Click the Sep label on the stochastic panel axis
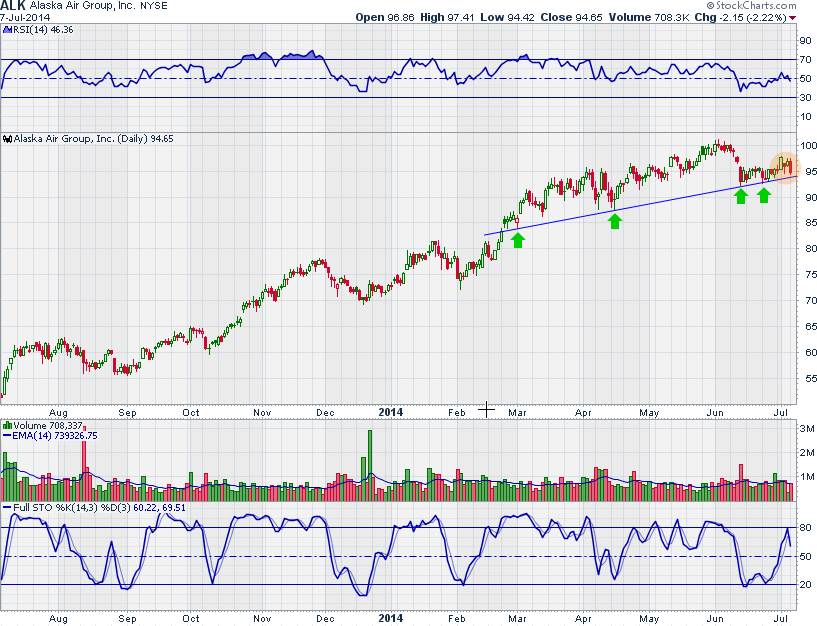This screenshot has width=817, height=626. 127,619
